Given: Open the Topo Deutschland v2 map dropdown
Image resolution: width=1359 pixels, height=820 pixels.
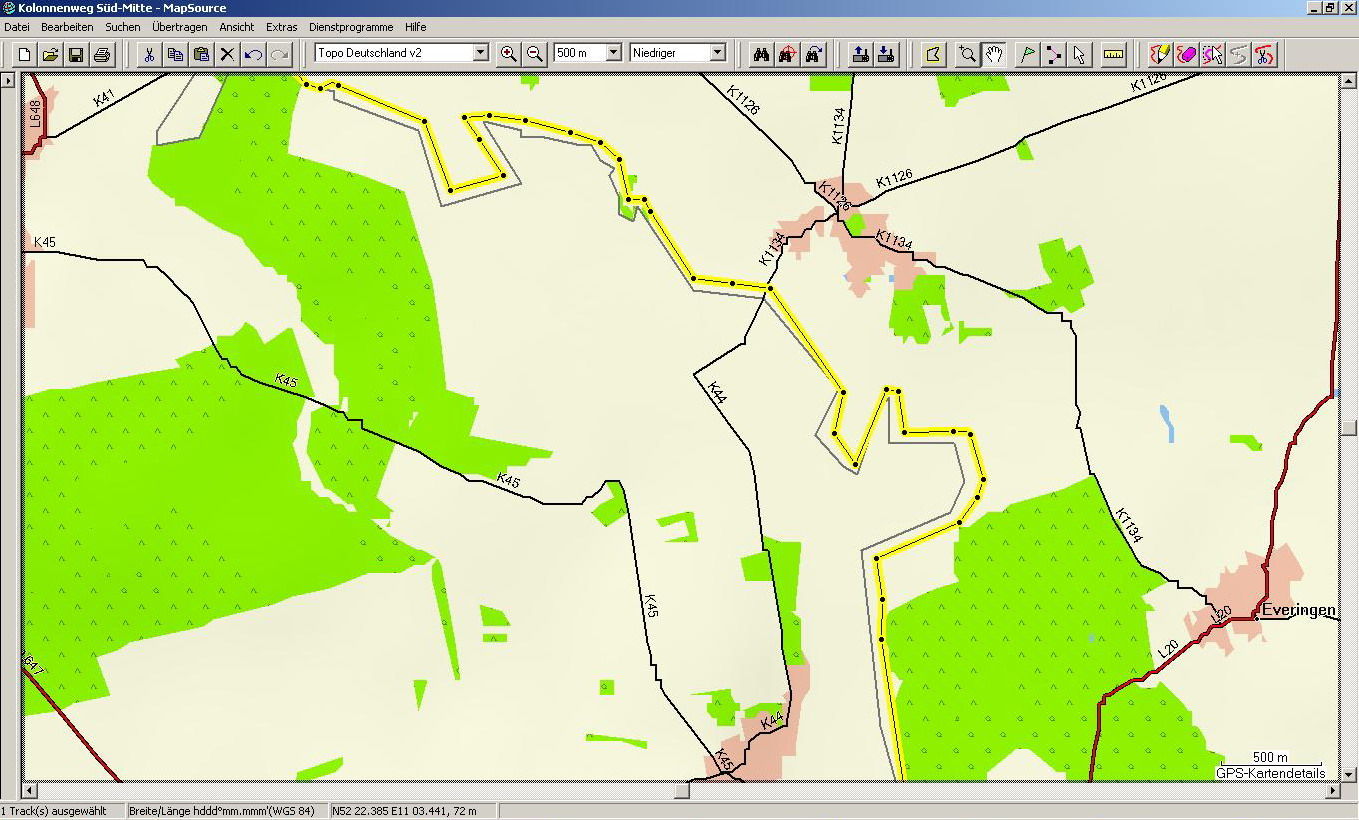Looking at the screenshot, I should click(x=480, y=53).
